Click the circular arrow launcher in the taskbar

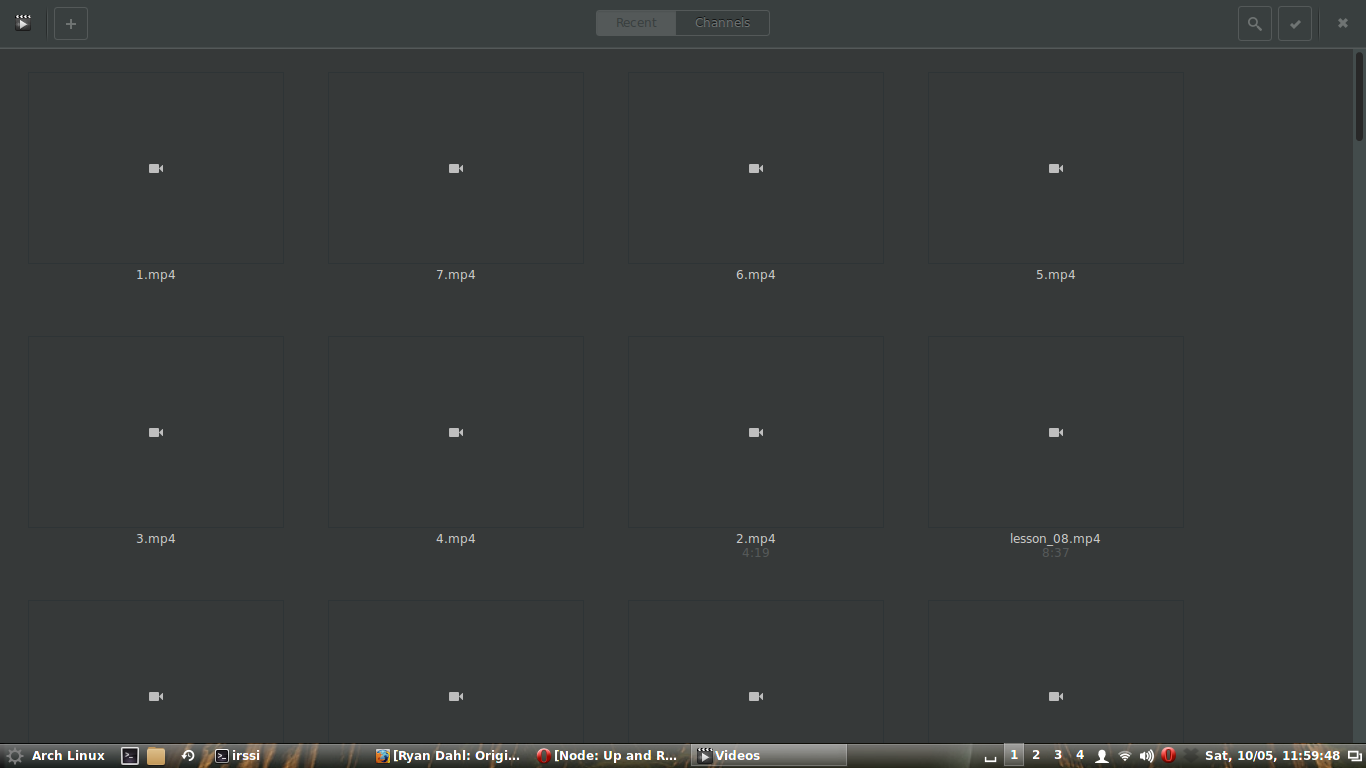click(x=188, y=756)
